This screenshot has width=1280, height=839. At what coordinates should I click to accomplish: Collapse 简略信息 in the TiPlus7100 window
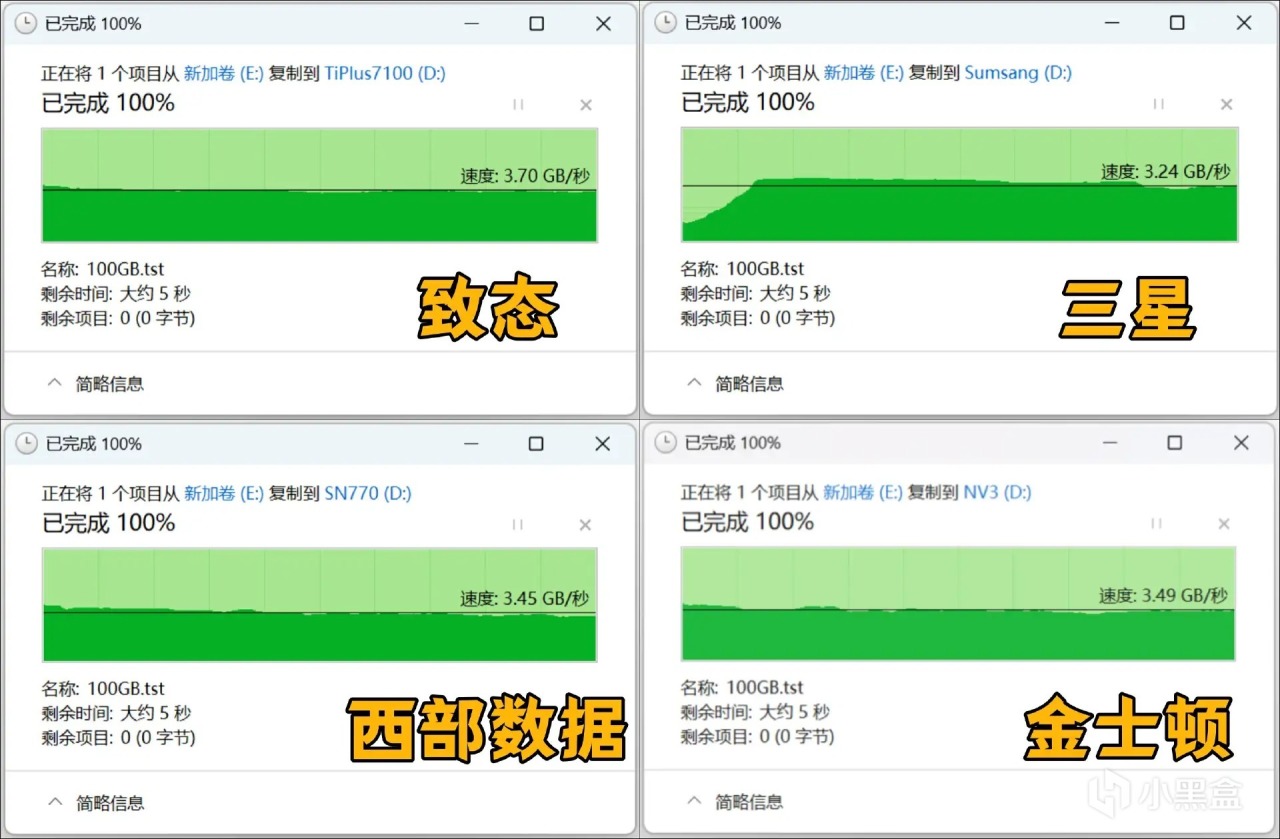tap(96, 383)
